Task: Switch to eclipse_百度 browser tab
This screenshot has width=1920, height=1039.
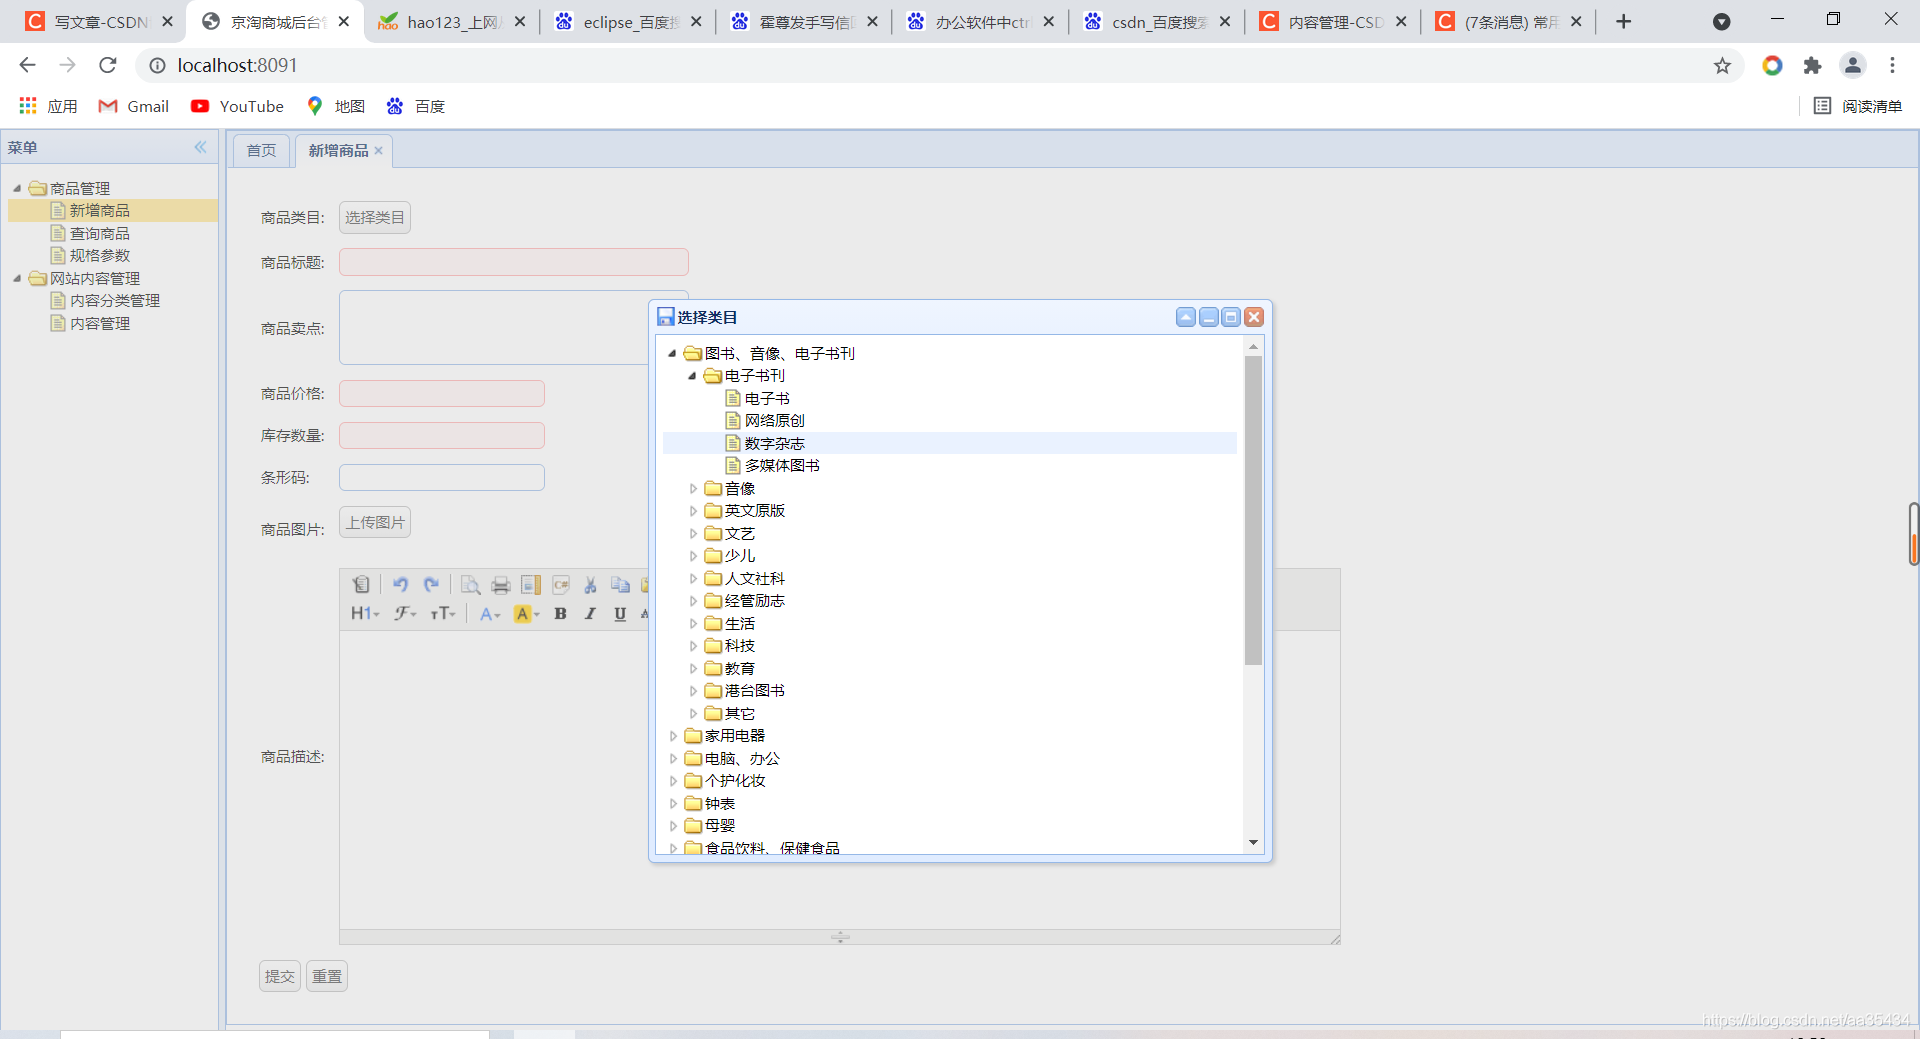Action: 628,21
